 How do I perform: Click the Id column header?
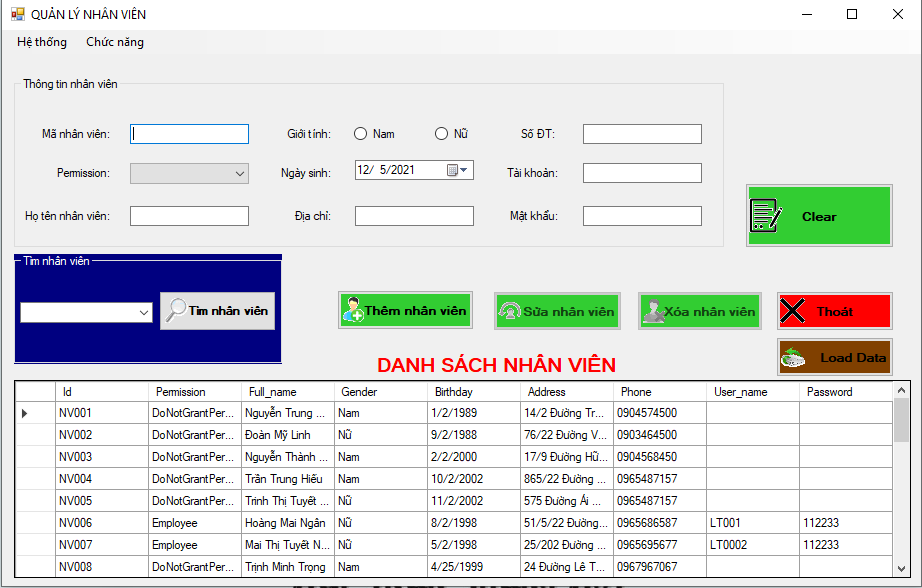102,392
